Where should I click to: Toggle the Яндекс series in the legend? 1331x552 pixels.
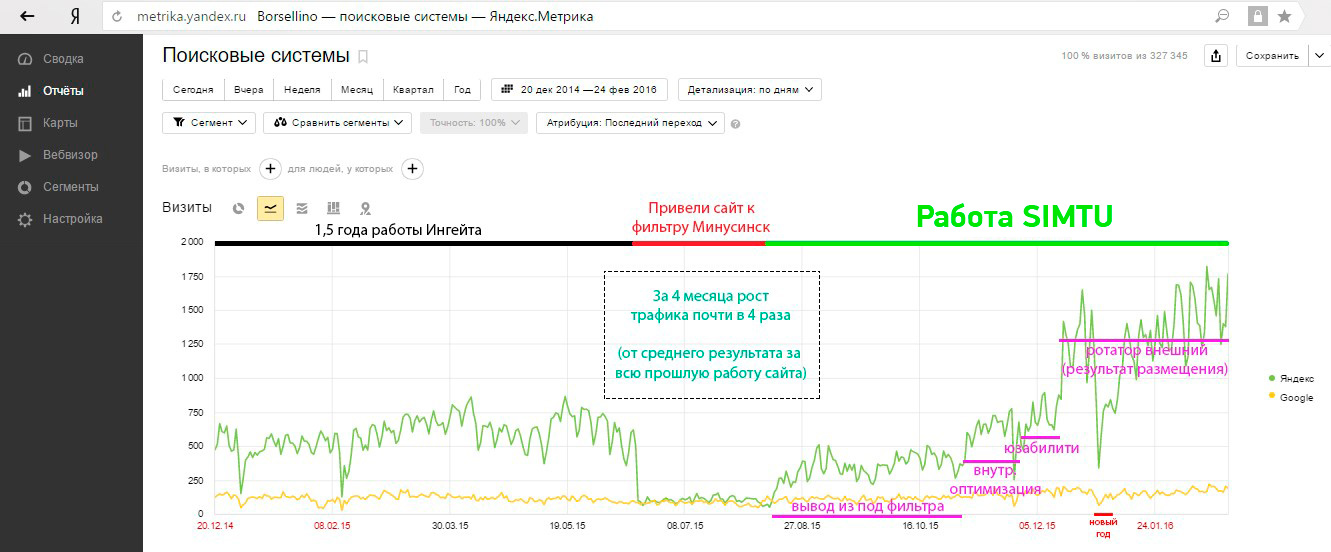(1290, 379)
